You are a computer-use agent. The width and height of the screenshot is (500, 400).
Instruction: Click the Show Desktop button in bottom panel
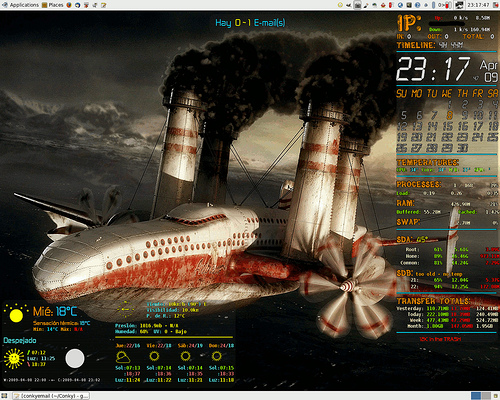tap(4, 396)
